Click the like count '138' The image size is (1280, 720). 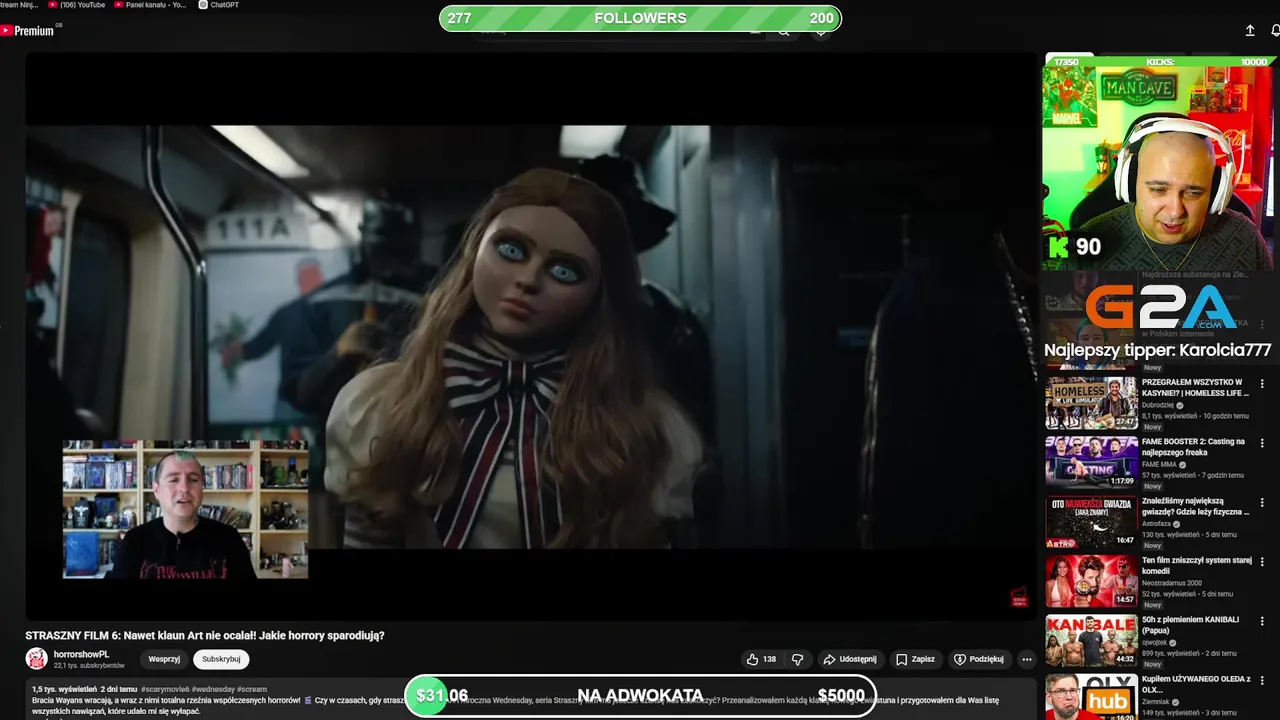tap(769, 659)
